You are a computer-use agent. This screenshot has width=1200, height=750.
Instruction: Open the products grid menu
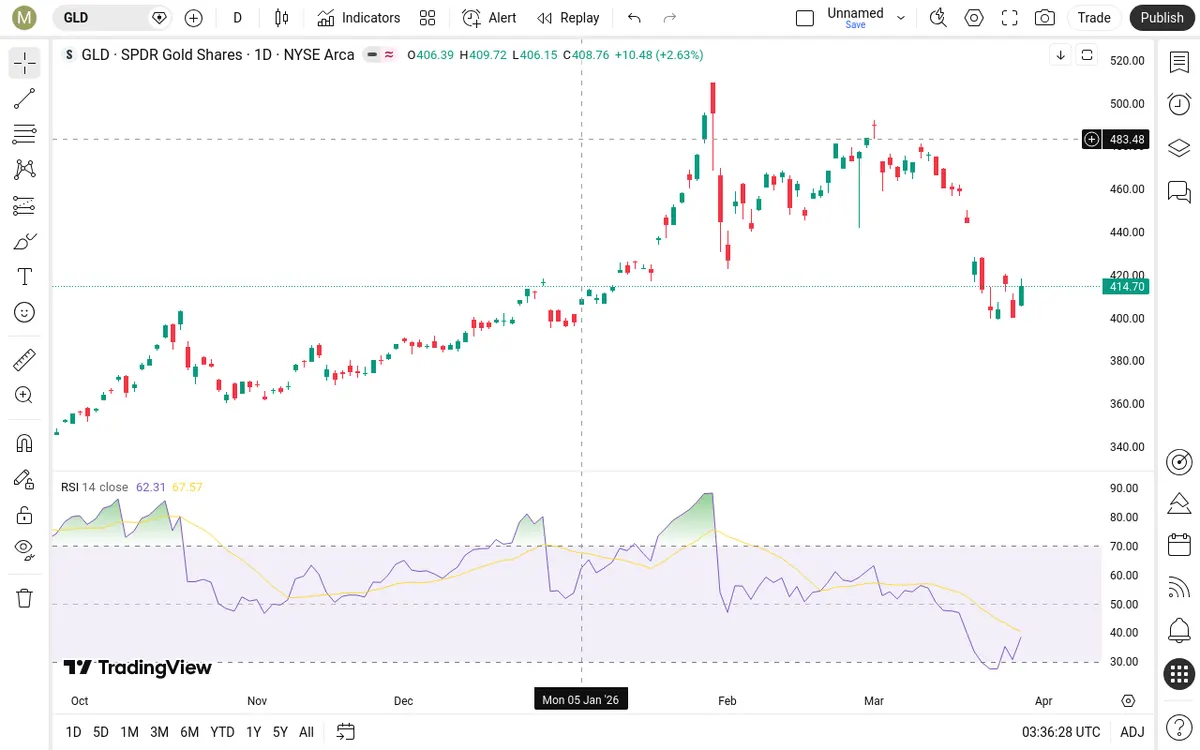tap(1179, 674)
